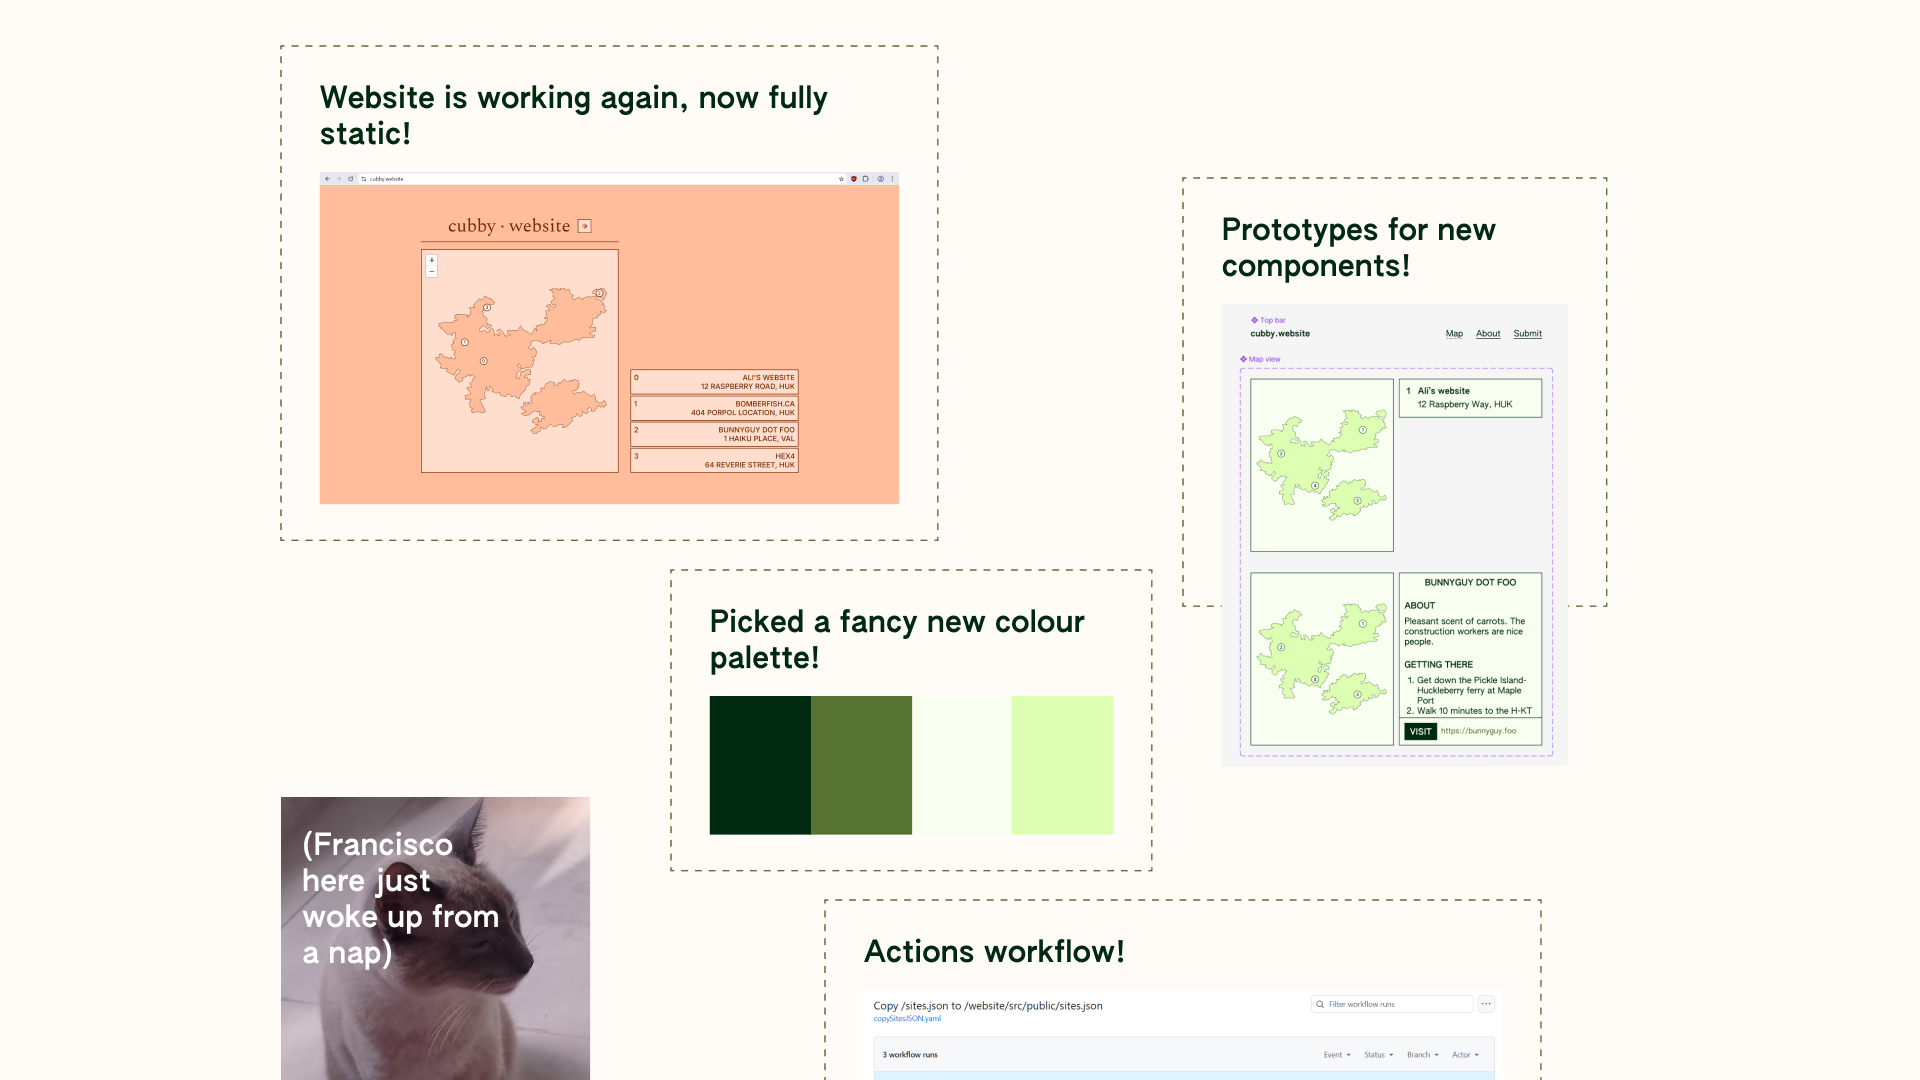Expand the Branch filter dropdown
Viewport: 1920px width, 1080px height.
[1422, 1055]
